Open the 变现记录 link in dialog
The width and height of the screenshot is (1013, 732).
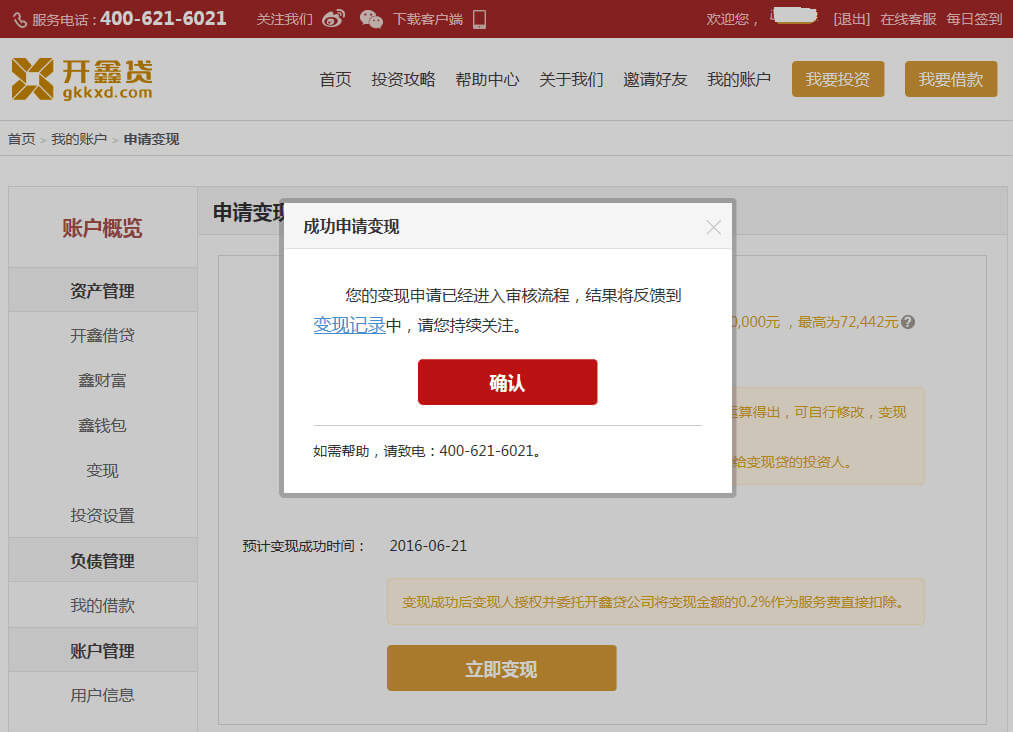pos(349,325)
